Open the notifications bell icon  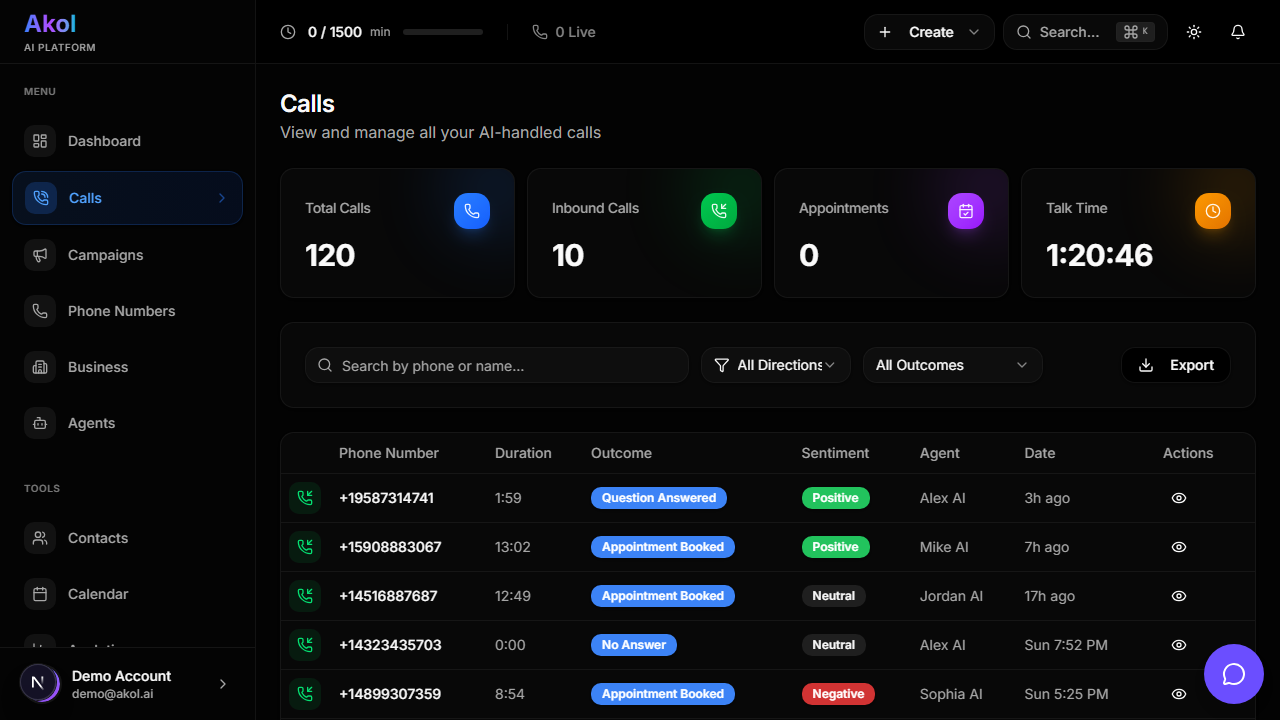(x=1238, y=32)
